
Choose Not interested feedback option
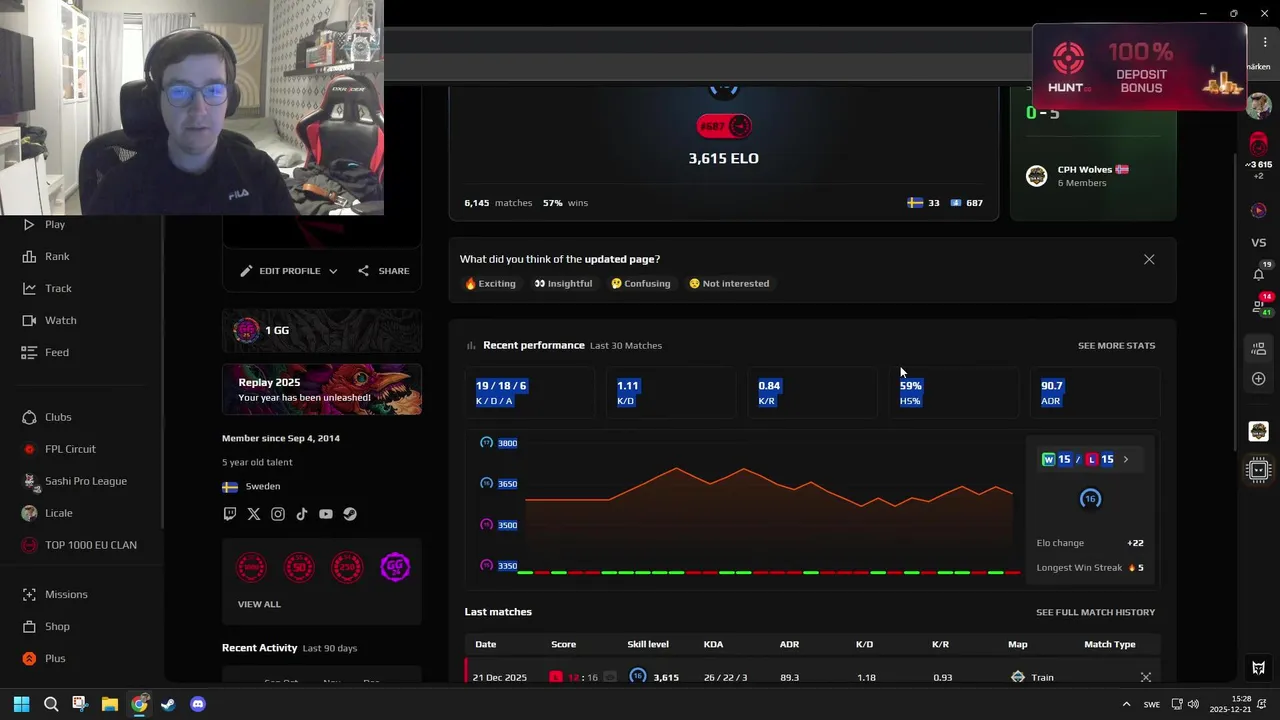(x=729, y=283)
